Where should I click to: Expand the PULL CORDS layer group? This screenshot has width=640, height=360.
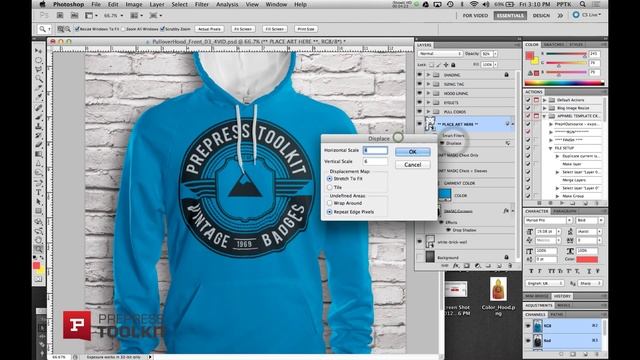click(428, 111)
